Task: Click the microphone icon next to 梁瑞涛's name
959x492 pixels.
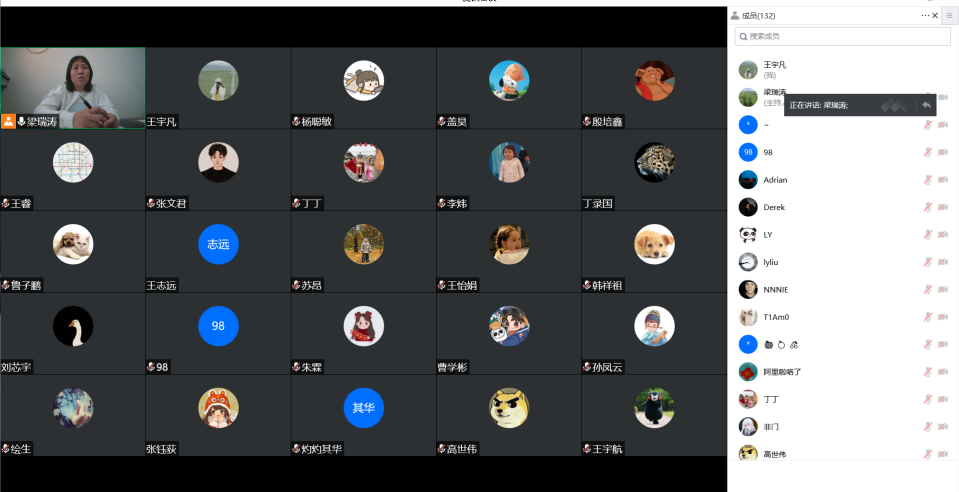Action: [21, 122]
